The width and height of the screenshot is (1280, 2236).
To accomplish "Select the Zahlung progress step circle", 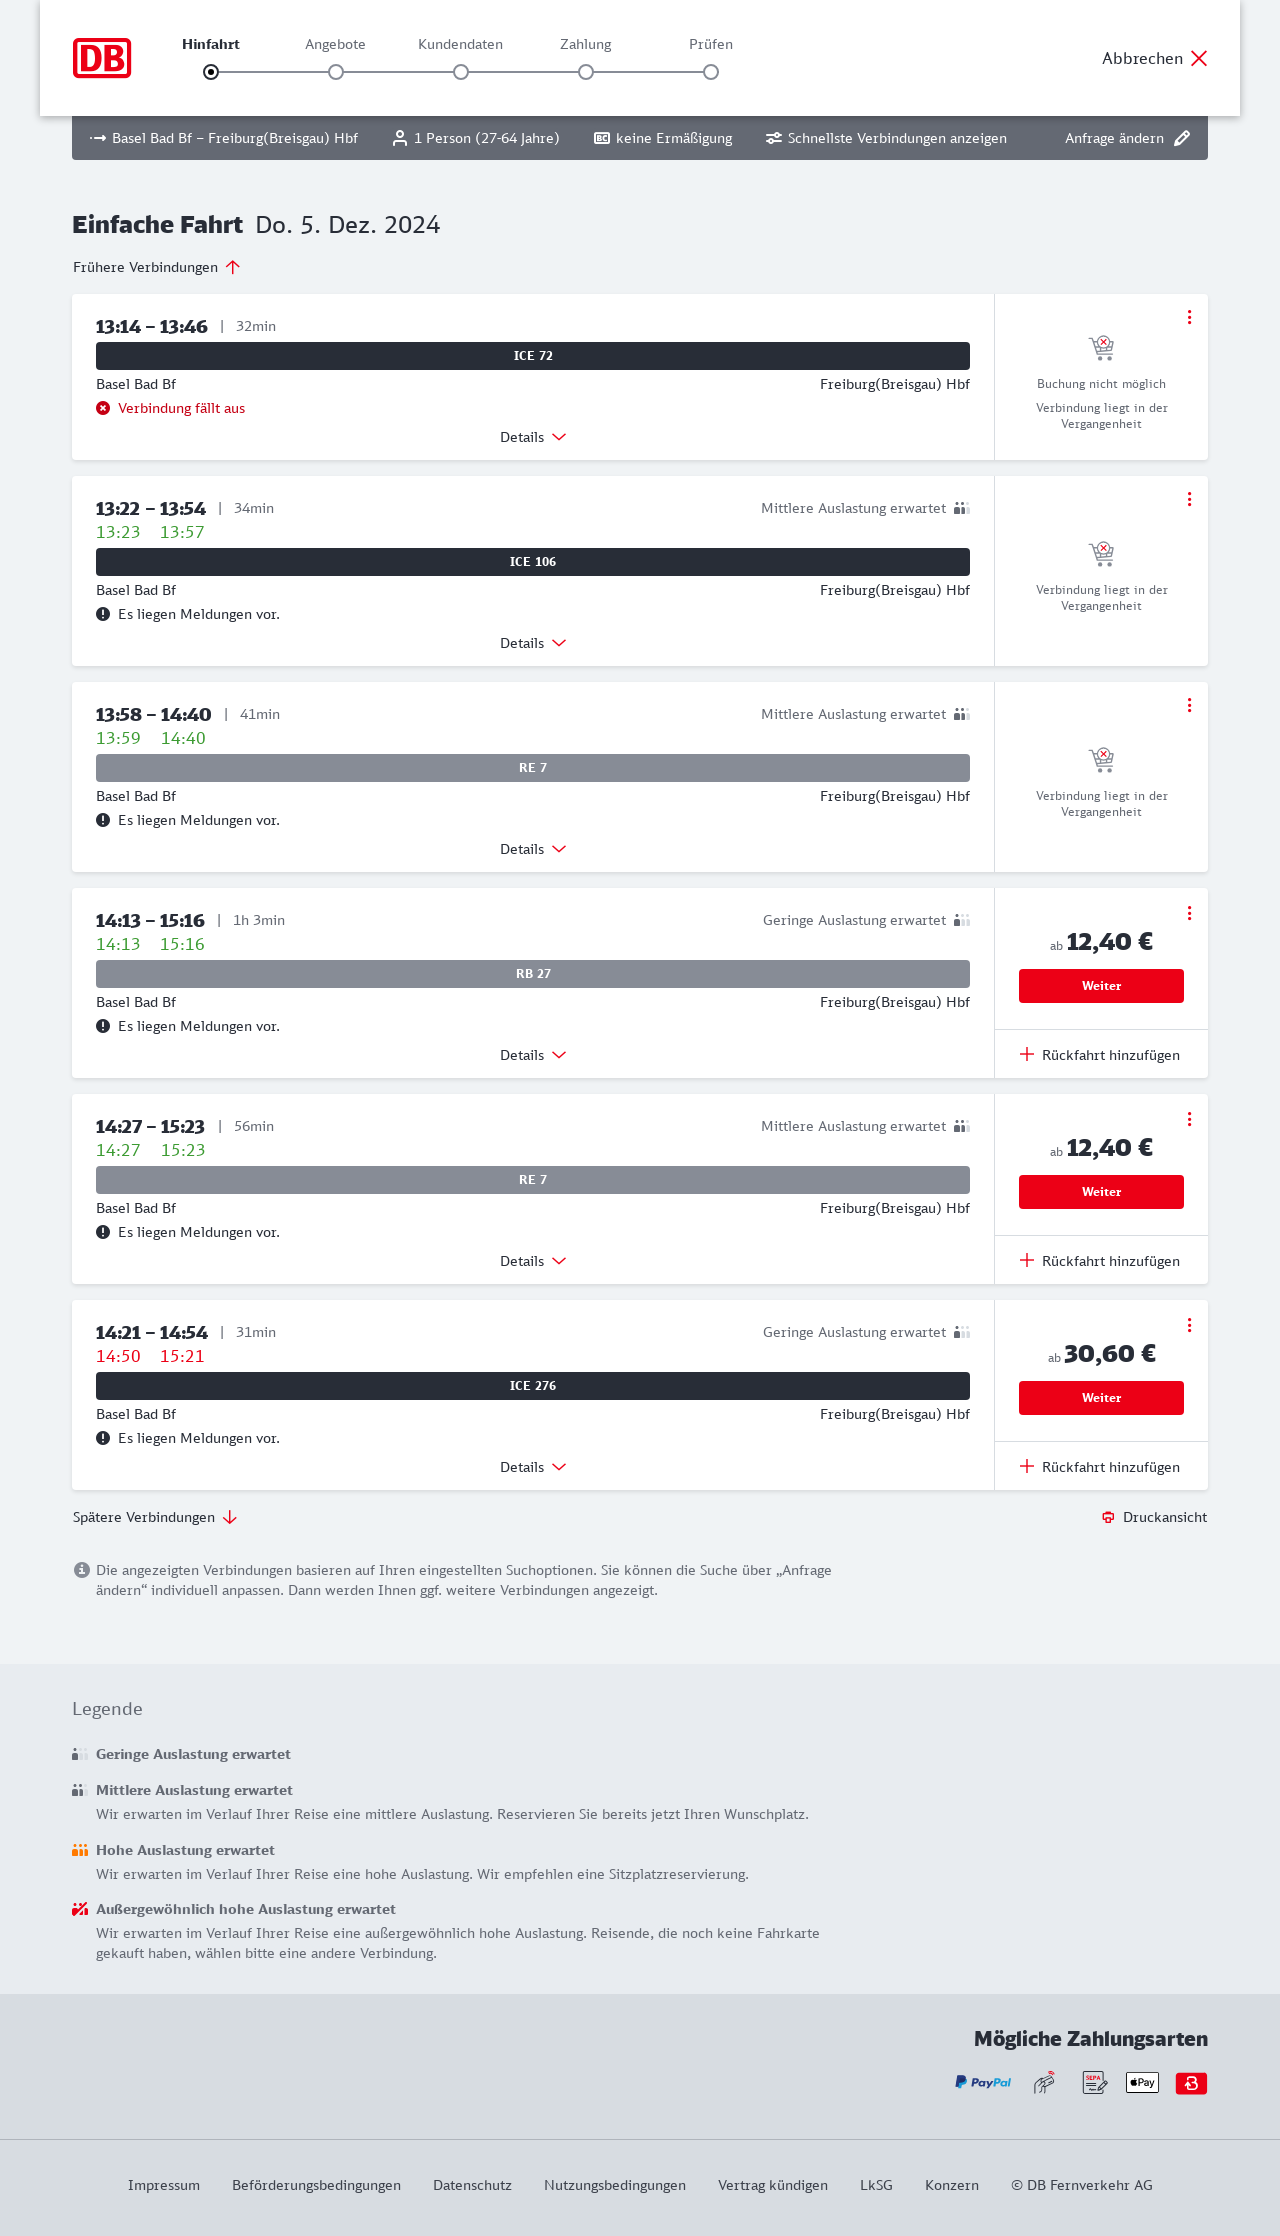I will click(586, 72).
